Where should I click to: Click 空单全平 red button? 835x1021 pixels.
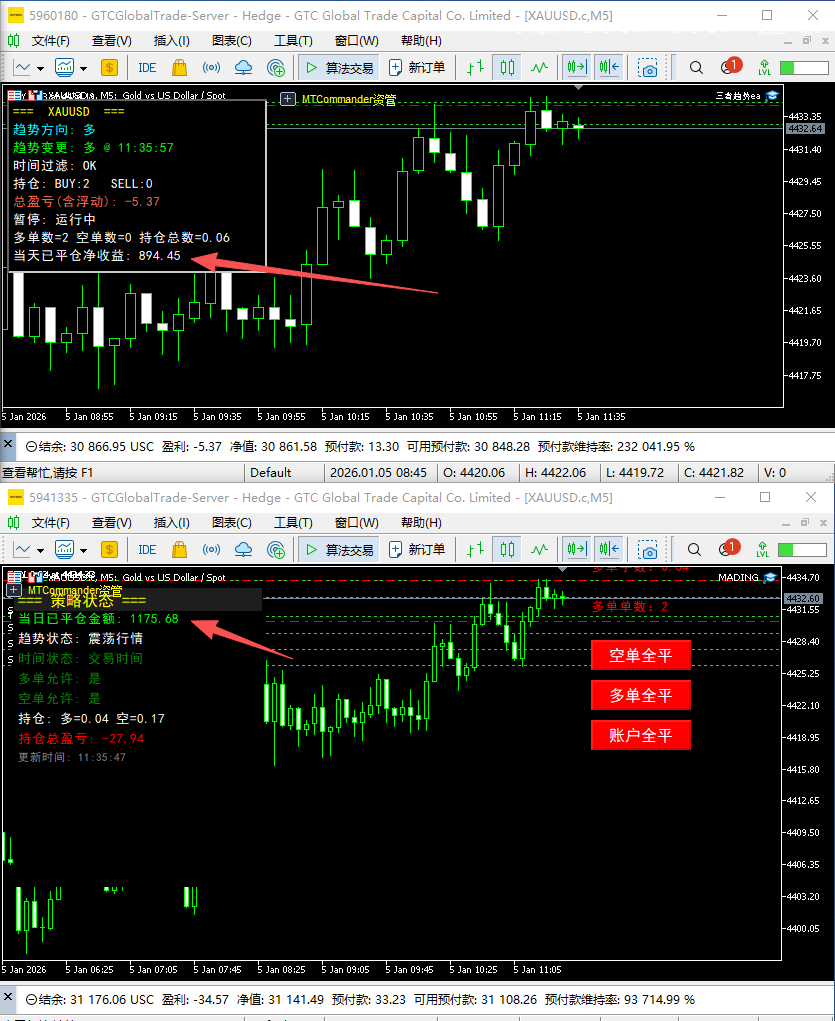click(x=641, y=655)
